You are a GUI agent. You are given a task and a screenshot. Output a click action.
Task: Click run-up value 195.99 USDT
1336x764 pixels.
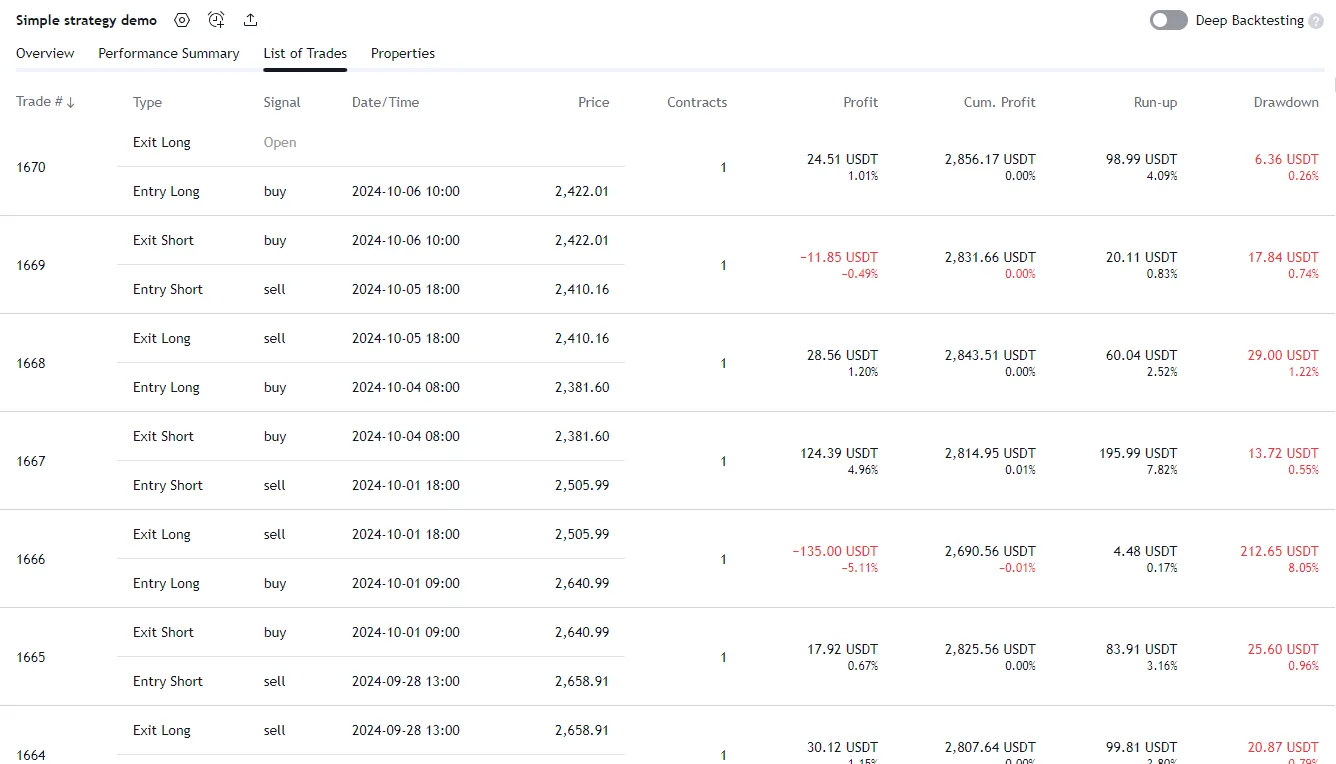1138,453
